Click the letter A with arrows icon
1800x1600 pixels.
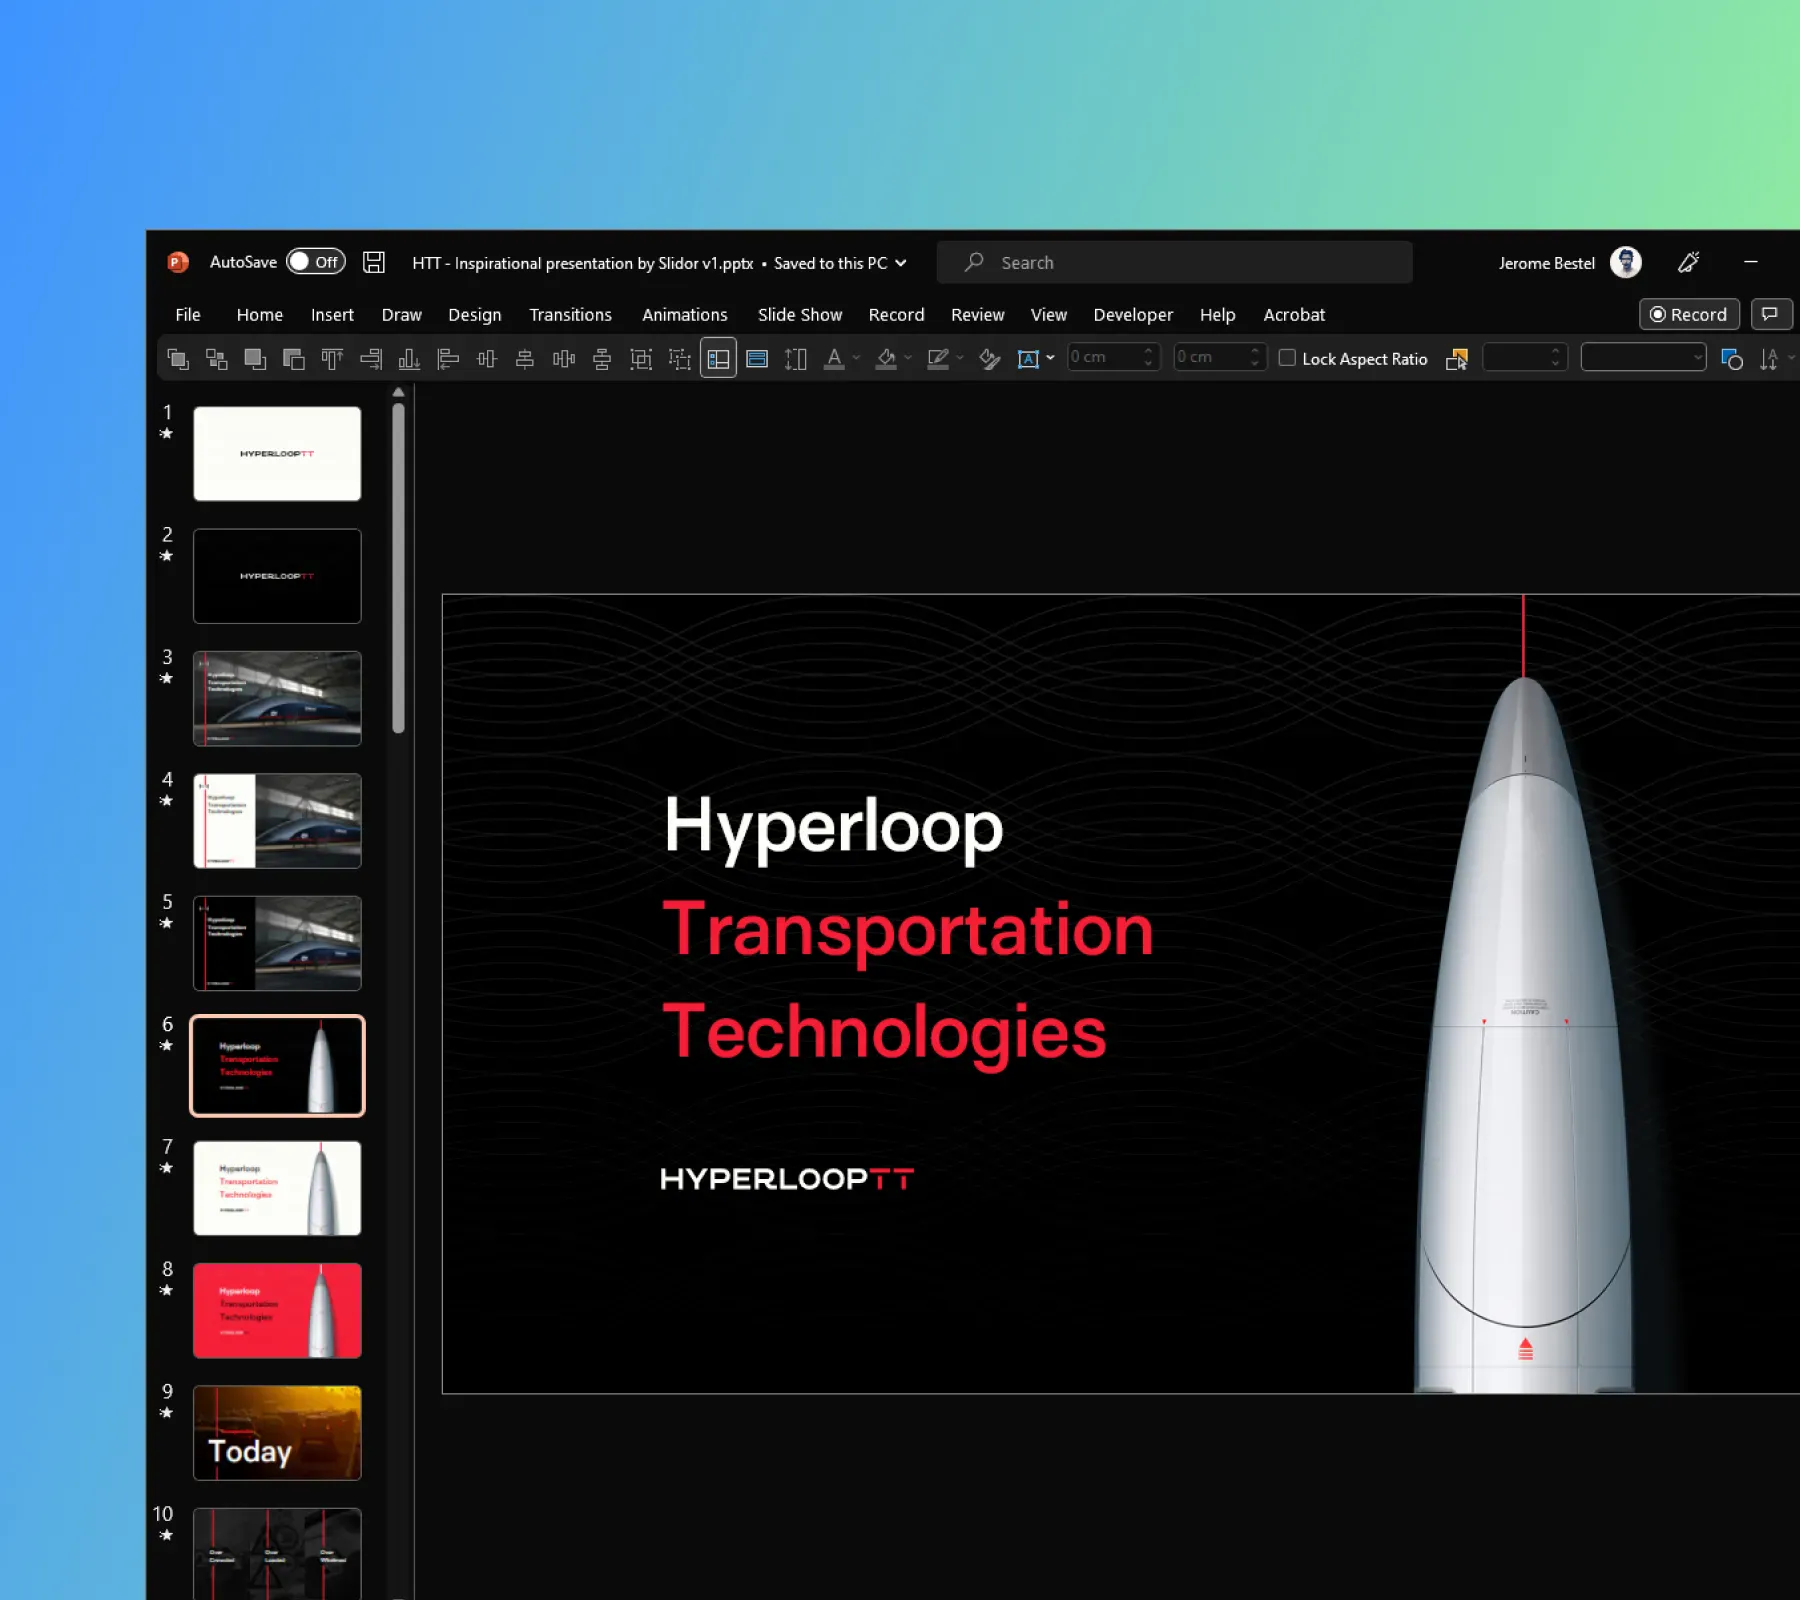pyautogui.click(x=1769, y=359)
